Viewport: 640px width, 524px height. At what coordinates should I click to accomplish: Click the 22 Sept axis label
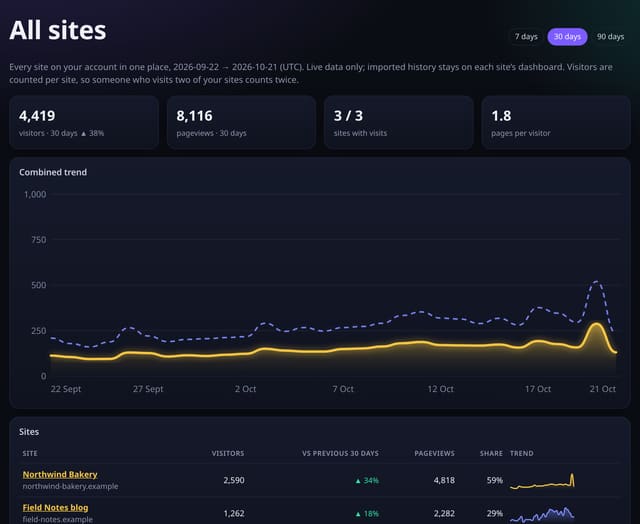[66, 389]
